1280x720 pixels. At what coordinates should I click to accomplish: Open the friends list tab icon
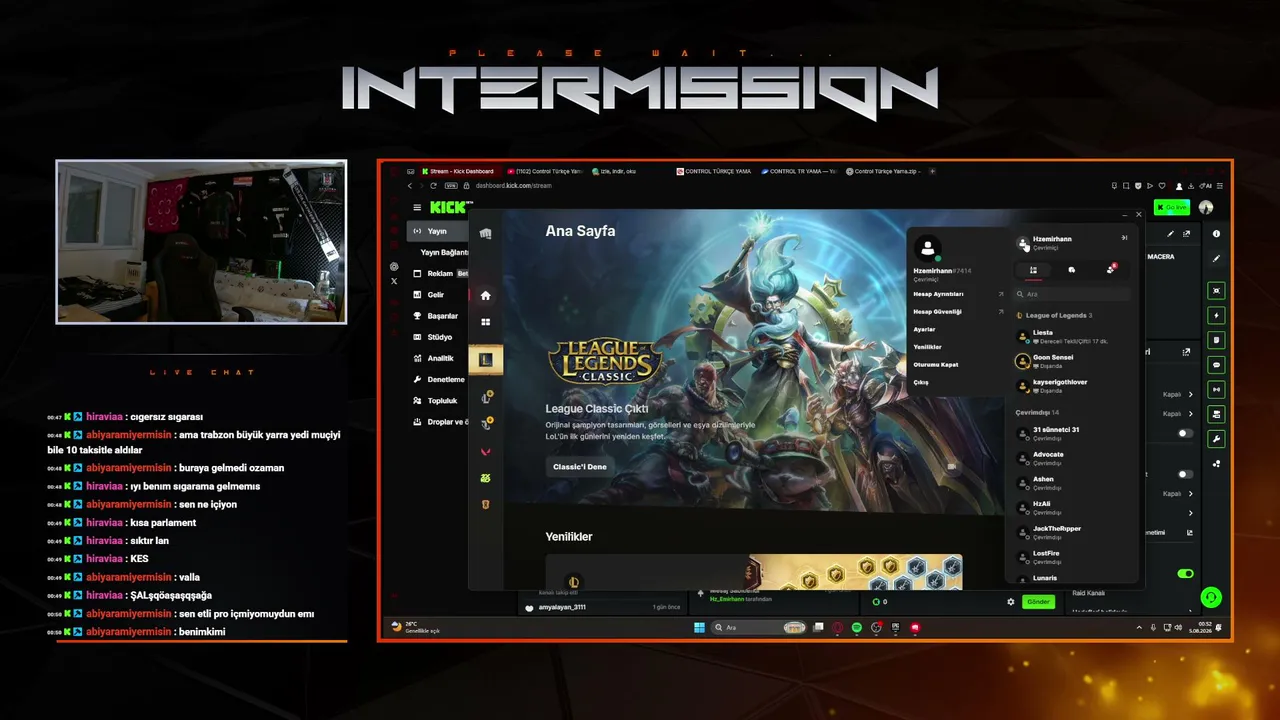pyautogui.click(x=1033, y=269)
